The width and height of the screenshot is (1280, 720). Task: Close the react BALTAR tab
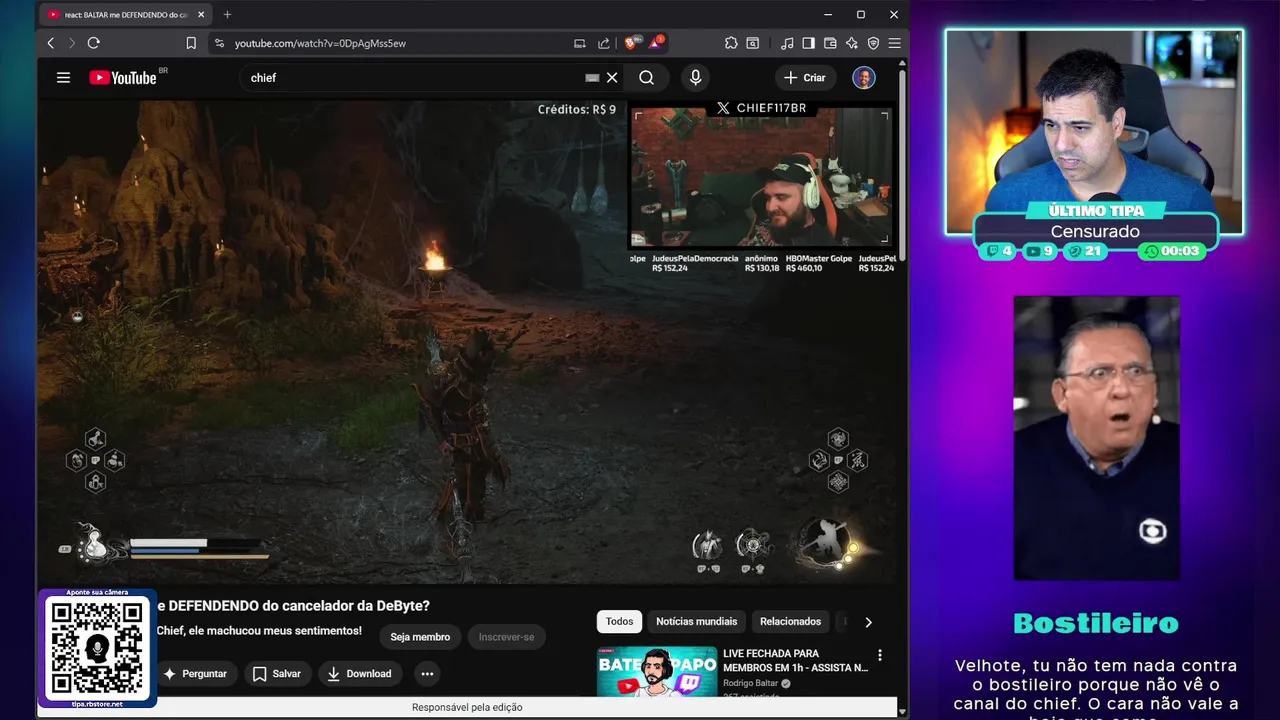201,15
